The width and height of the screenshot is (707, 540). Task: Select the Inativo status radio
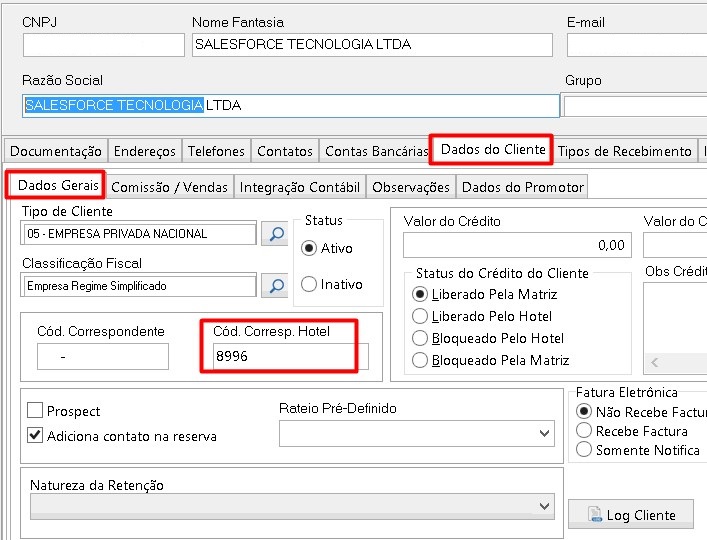coord(309,284)
